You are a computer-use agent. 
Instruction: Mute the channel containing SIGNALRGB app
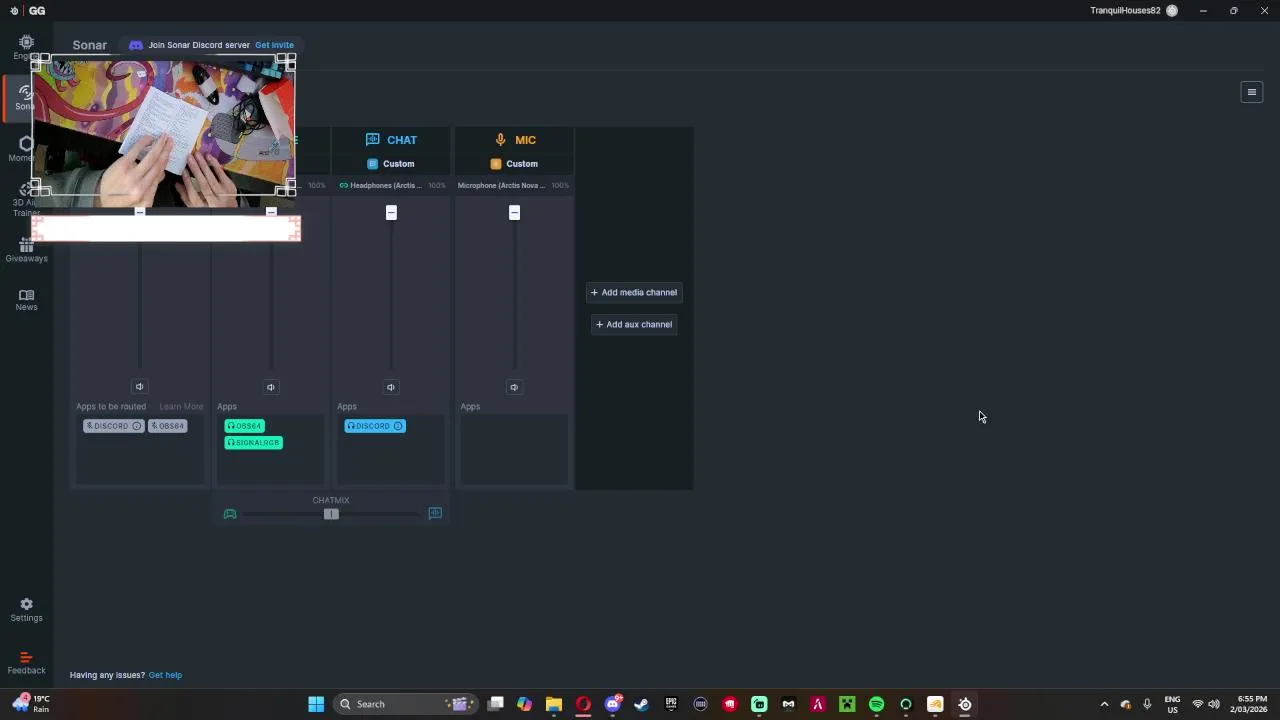click(x=270, y=387)
